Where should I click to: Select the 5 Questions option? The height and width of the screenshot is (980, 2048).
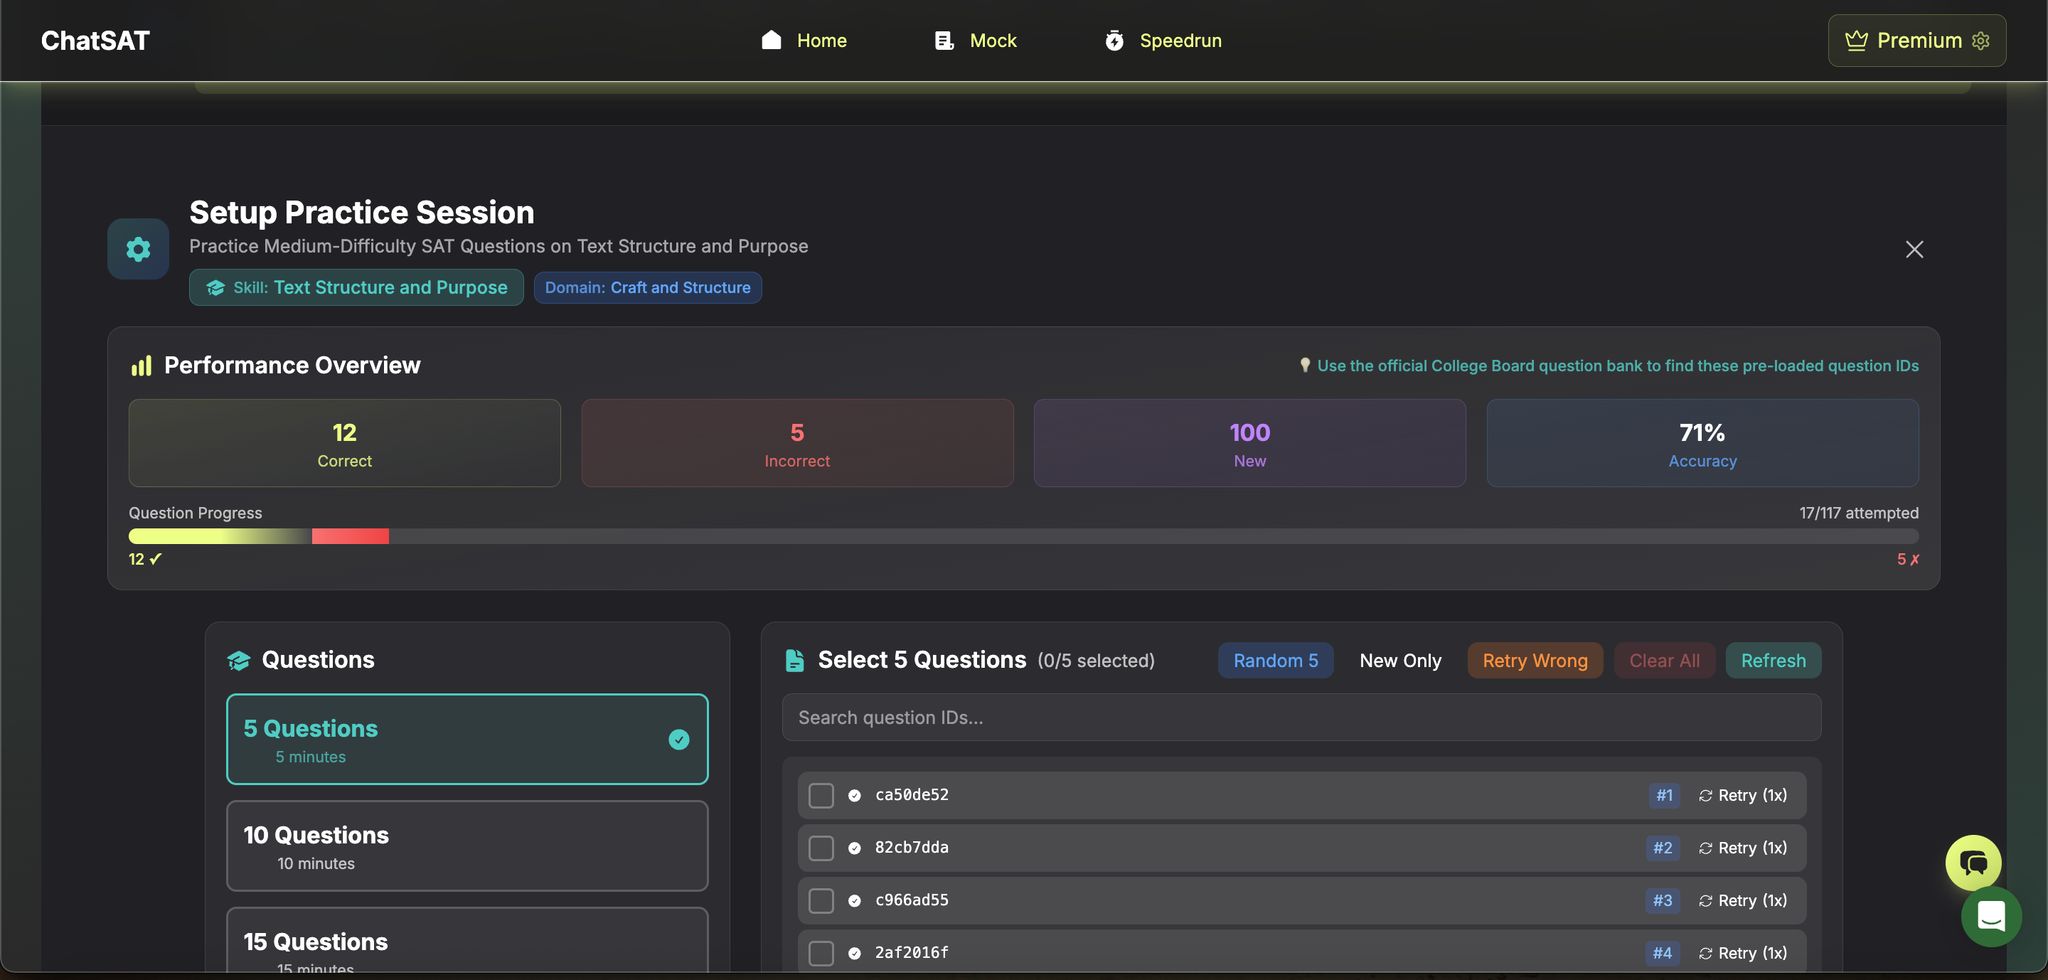tap(467, 739)
